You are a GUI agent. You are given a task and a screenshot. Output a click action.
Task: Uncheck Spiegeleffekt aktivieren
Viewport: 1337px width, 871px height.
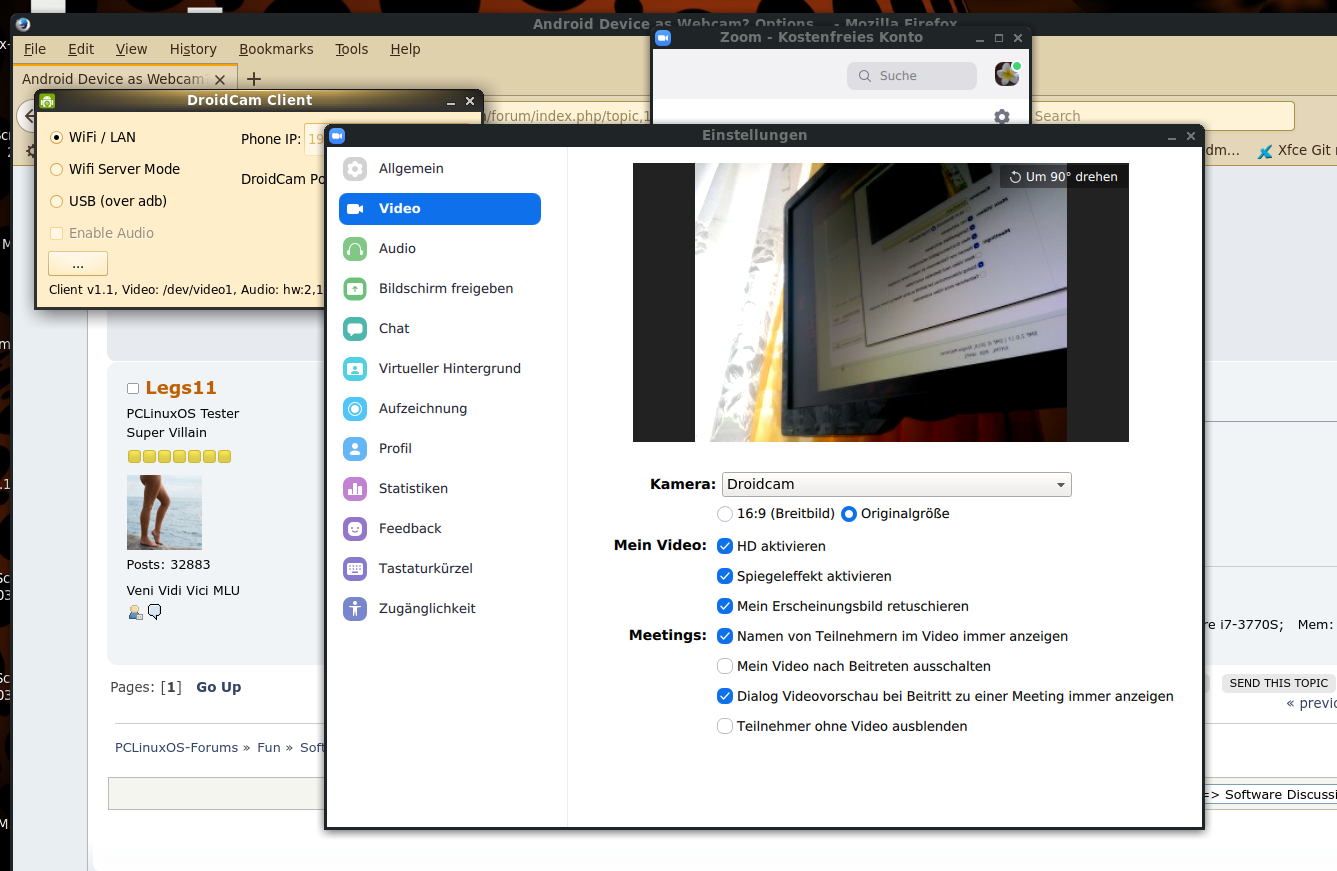pos(725,576)
